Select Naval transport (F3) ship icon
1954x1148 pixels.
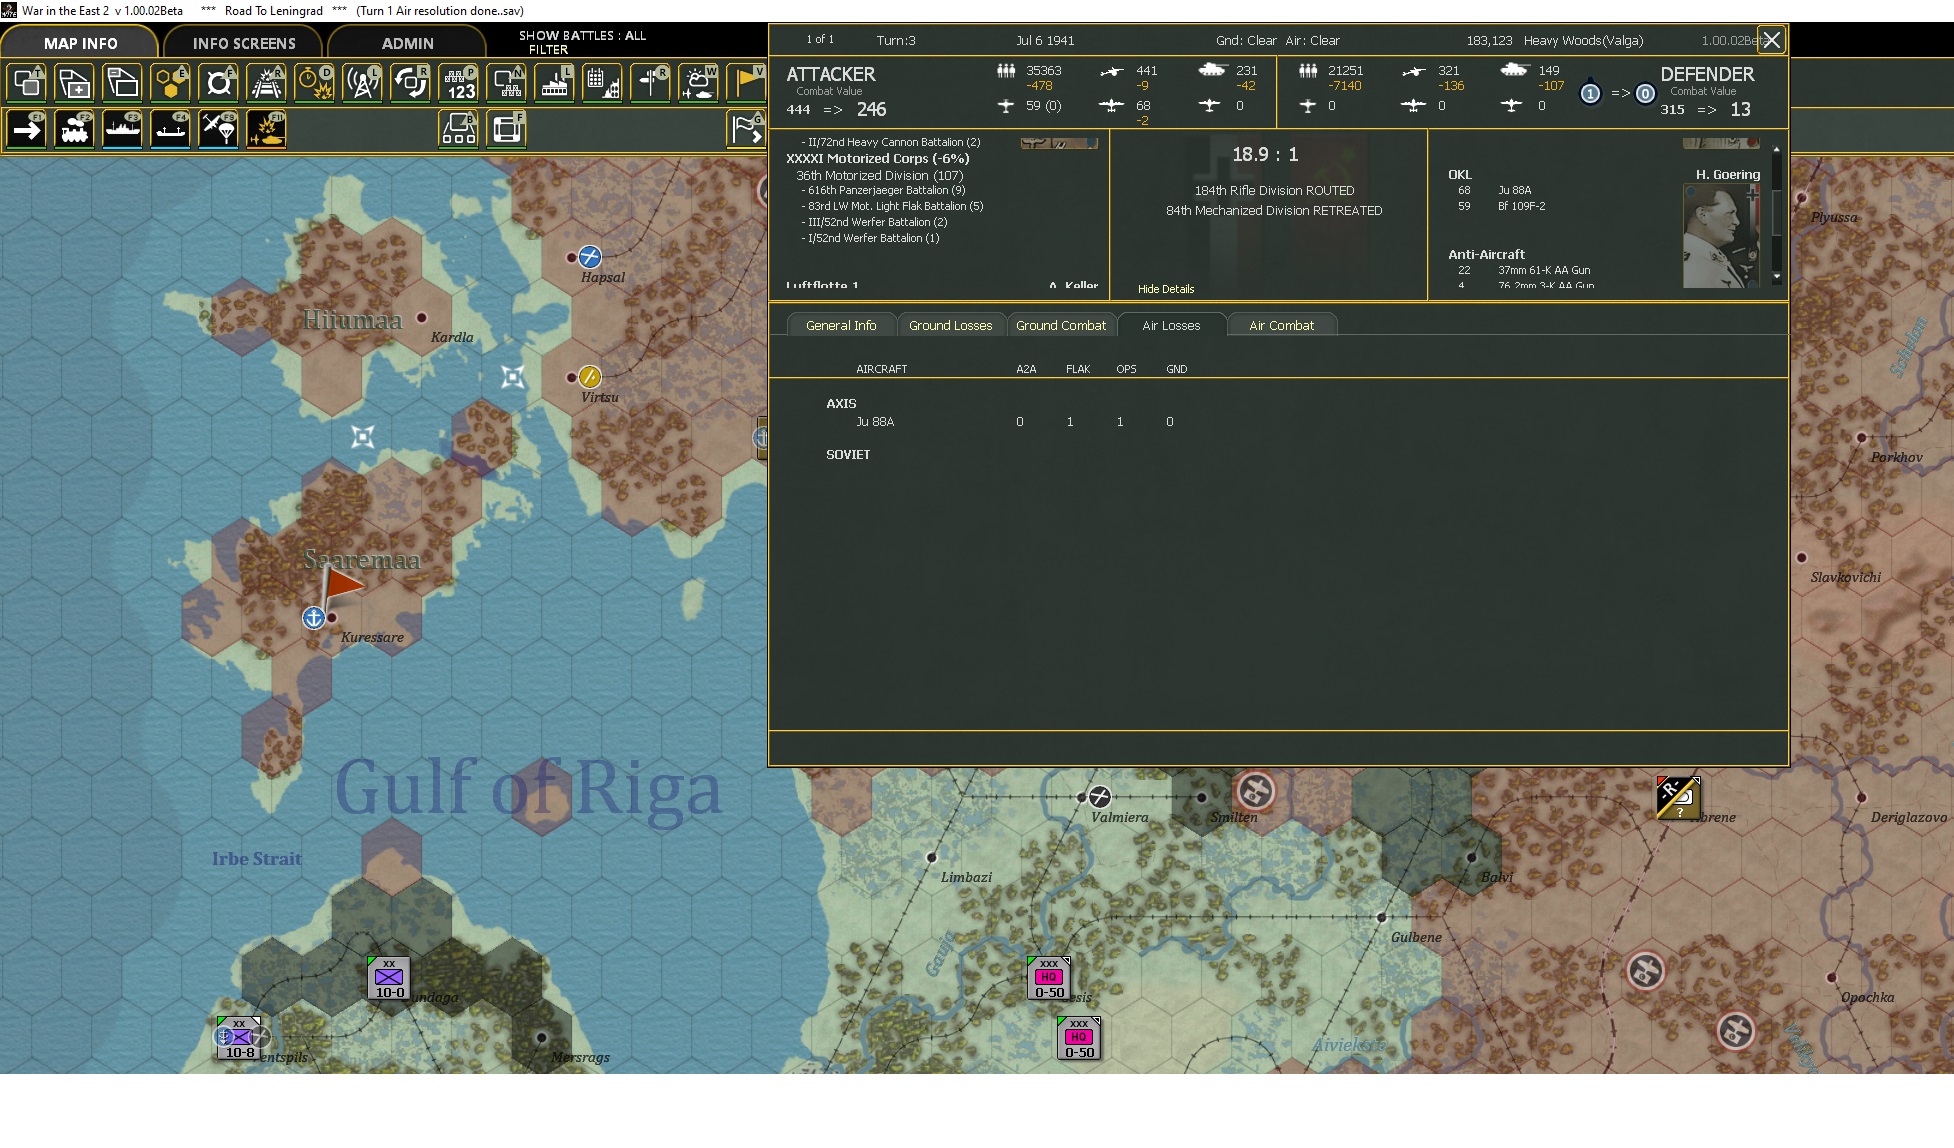point(123,129)
